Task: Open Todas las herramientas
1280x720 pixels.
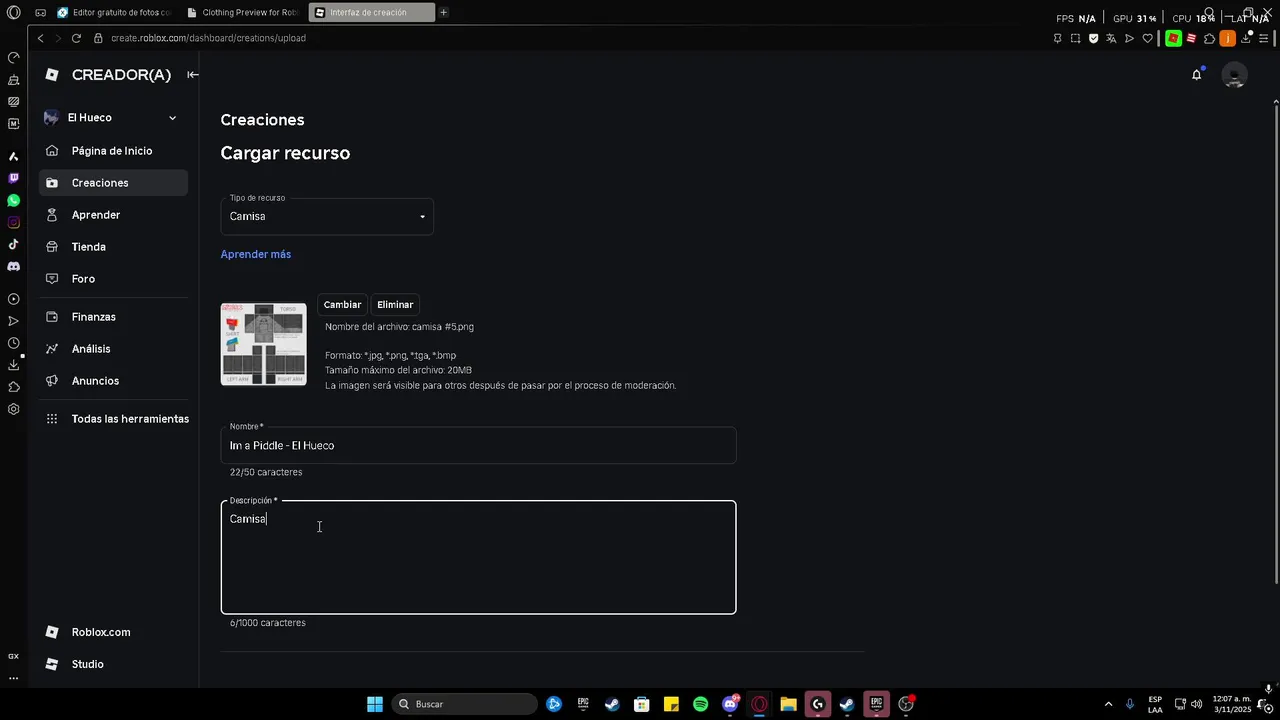Action: click(x=115, y=419)
